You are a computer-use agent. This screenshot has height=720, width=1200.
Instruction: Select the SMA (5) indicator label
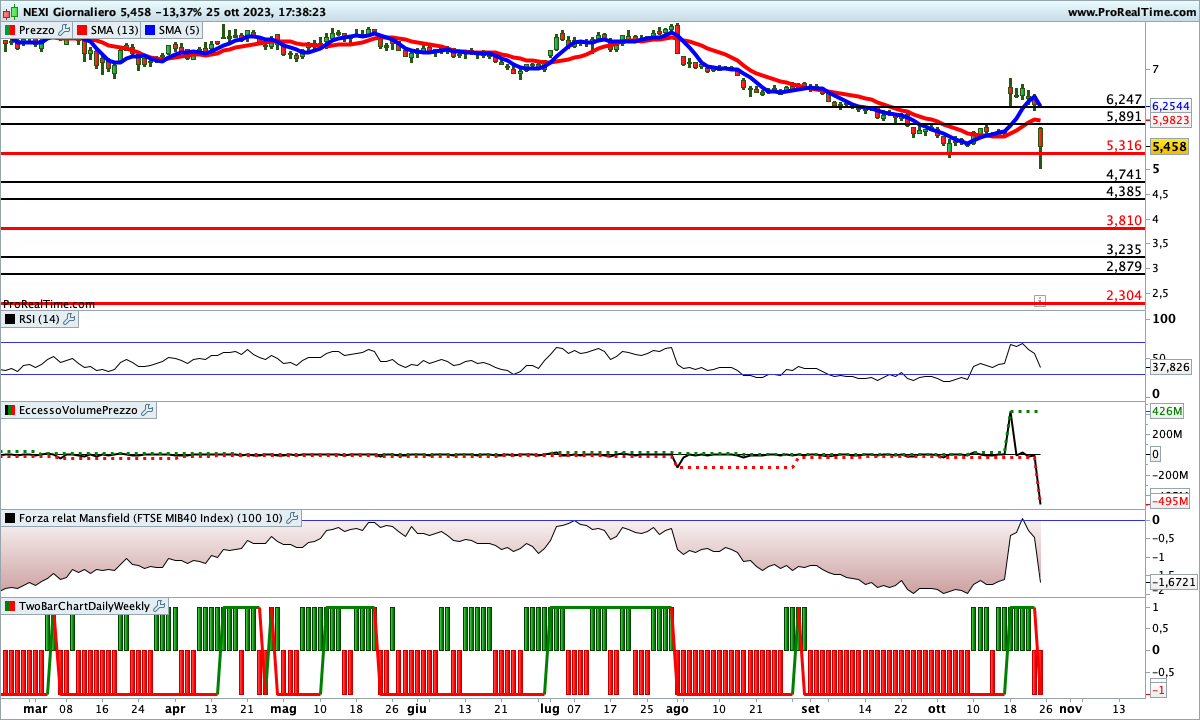coord(181,30)
